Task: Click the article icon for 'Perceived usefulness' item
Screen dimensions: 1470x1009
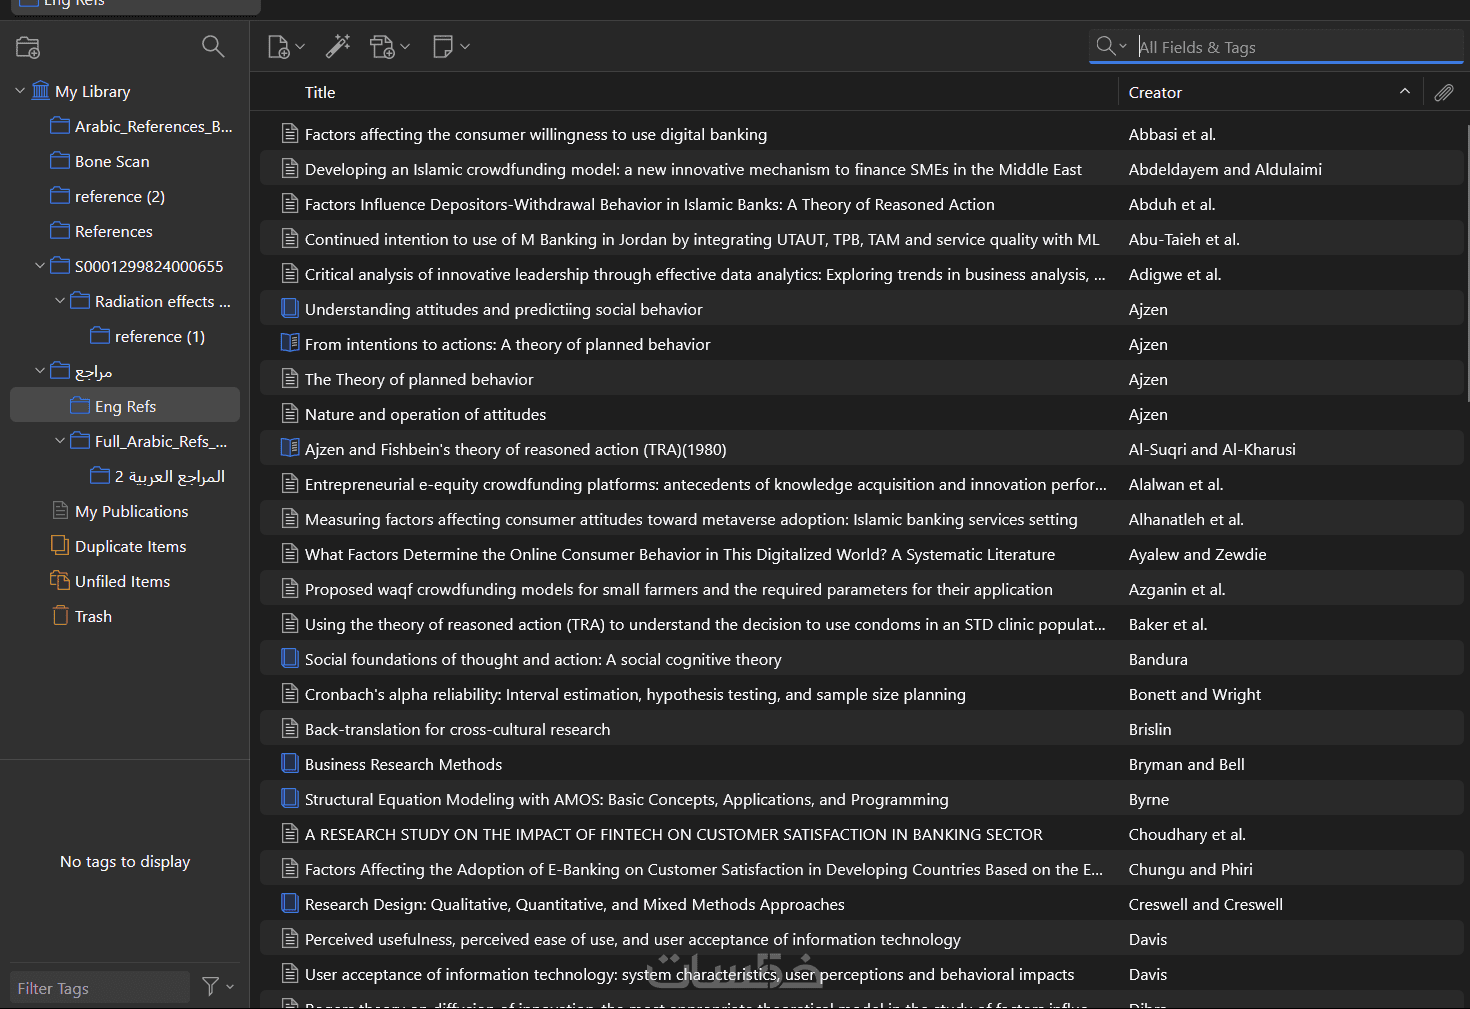Action: click(290, 939)
